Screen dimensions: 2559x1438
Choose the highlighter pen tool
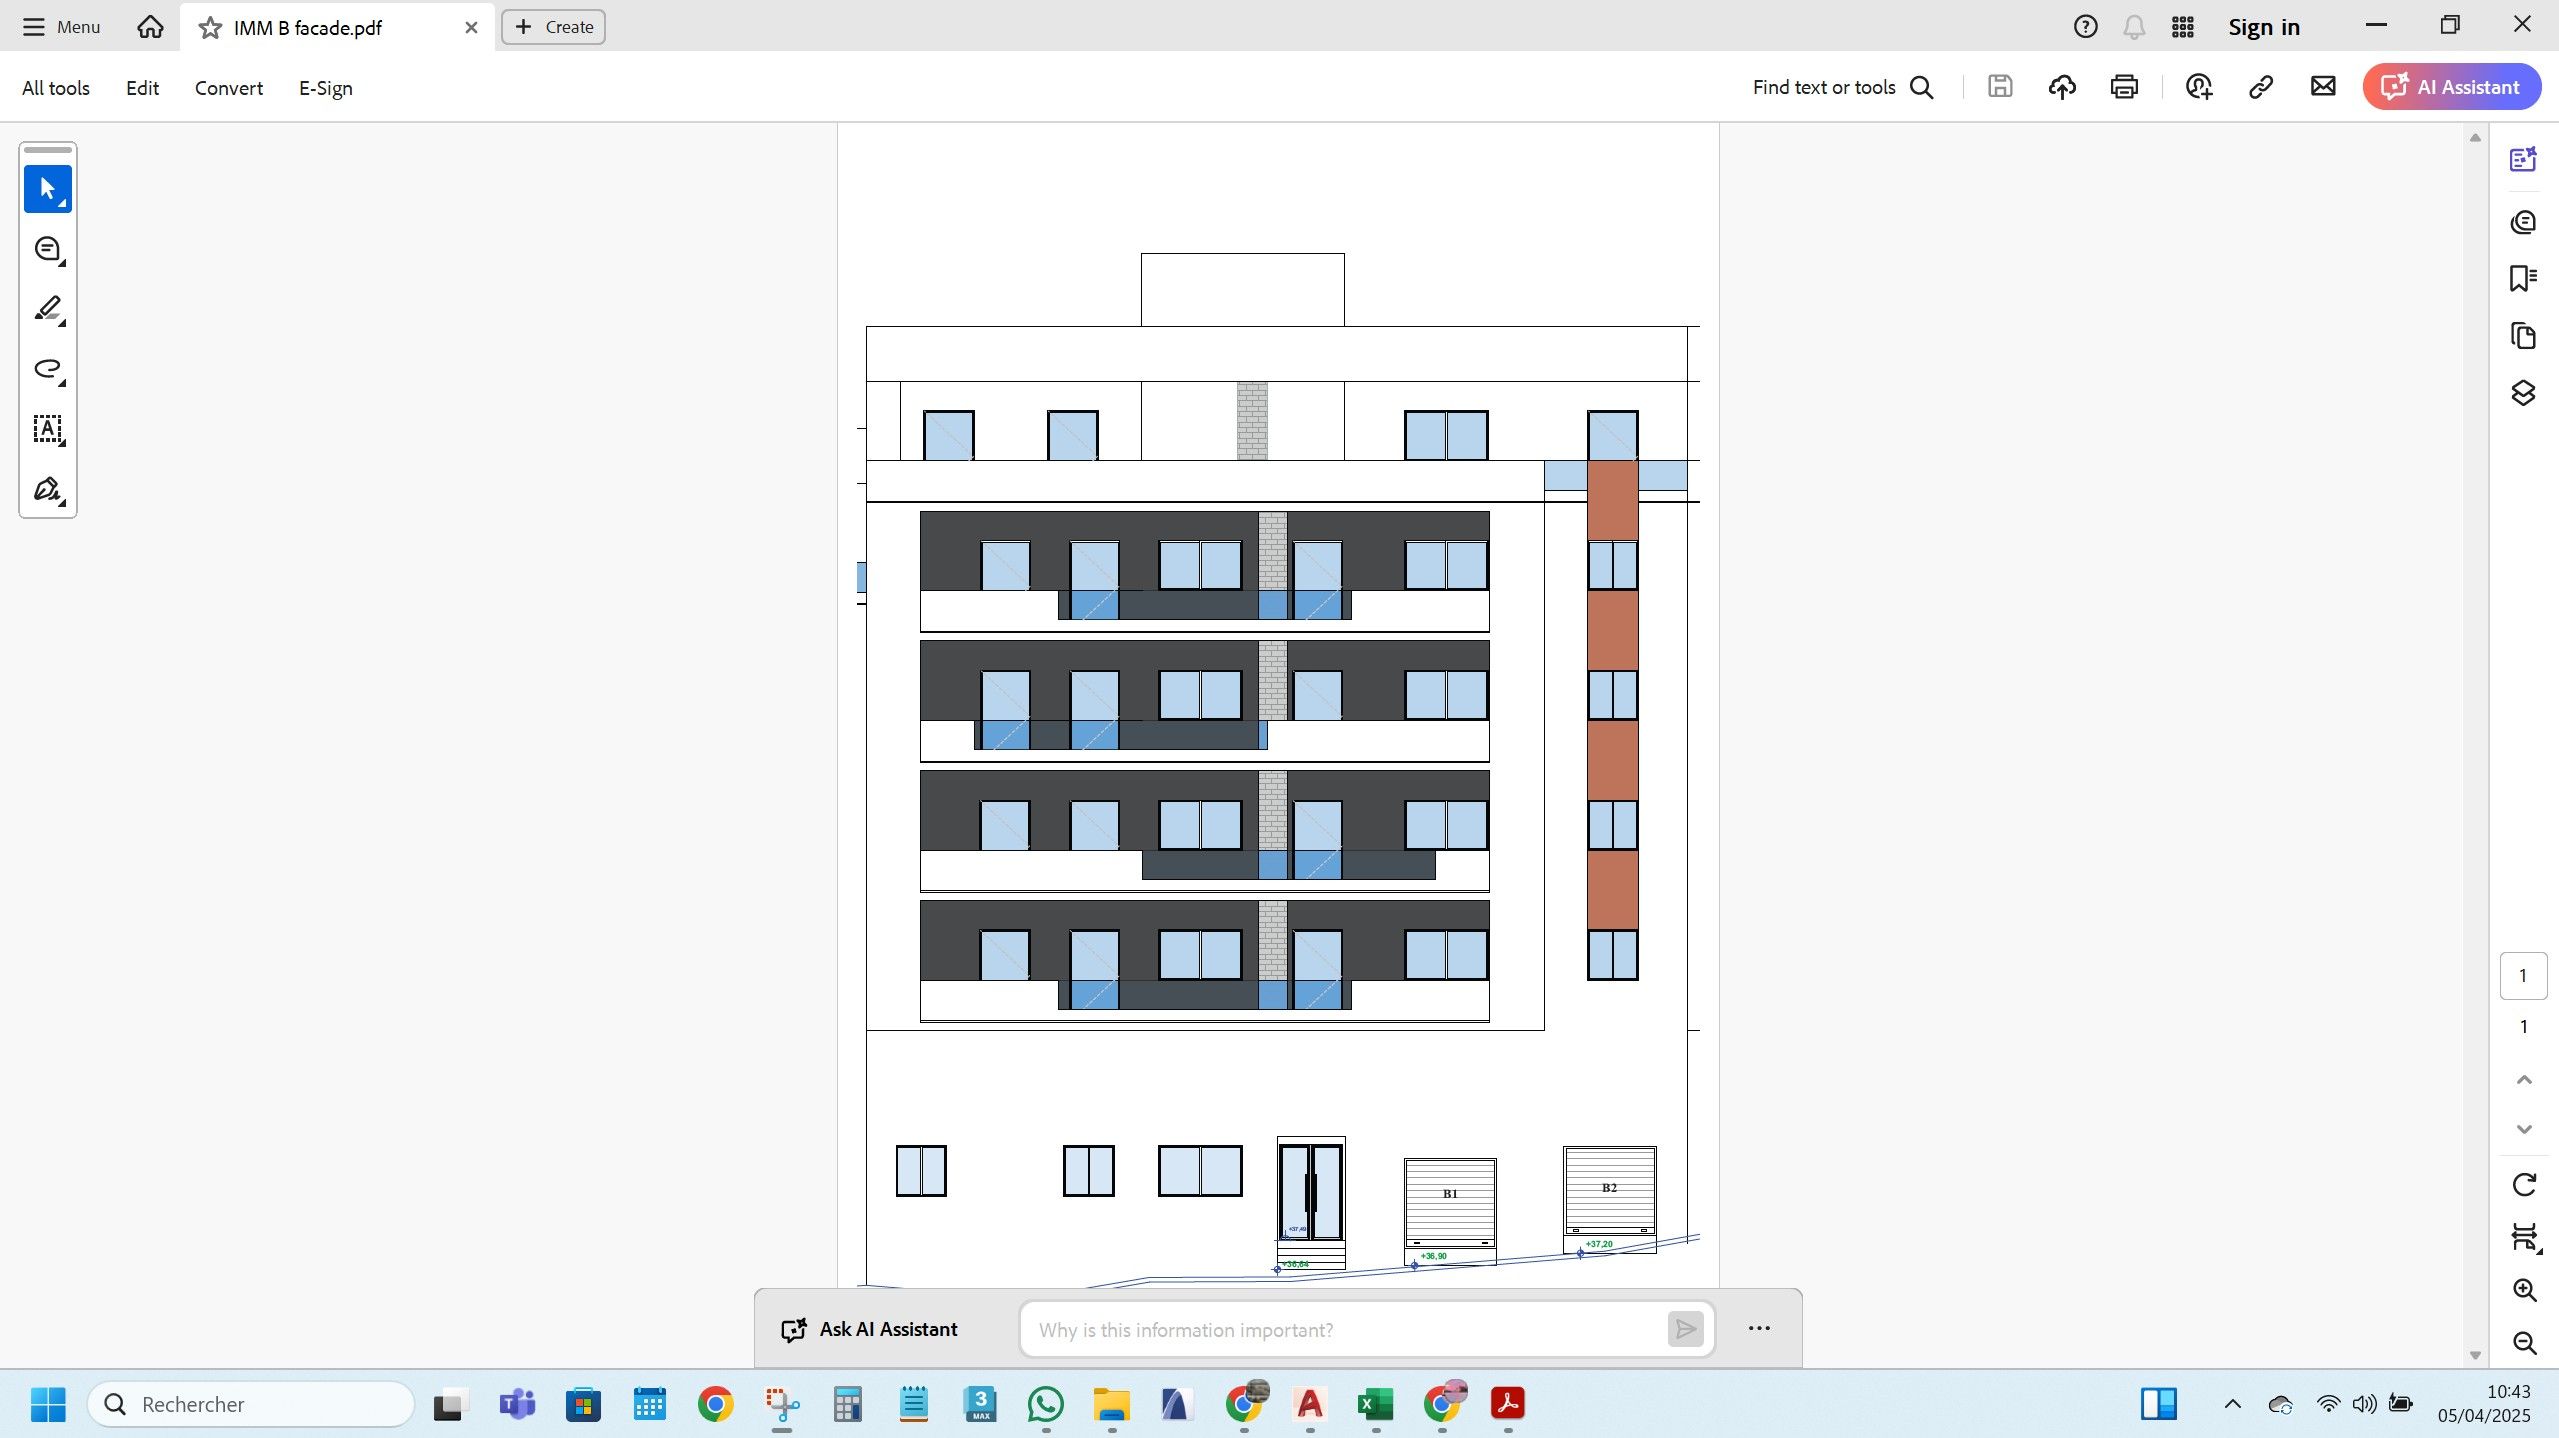coord(47,309)
